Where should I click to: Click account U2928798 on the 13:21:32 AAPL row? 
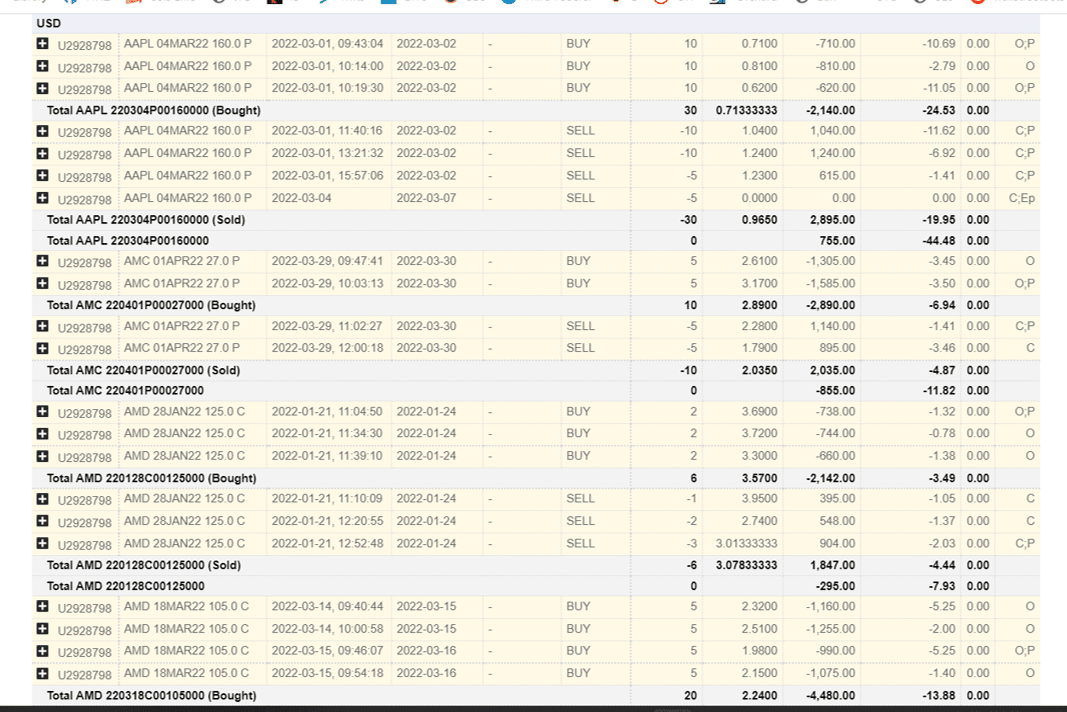84,155
